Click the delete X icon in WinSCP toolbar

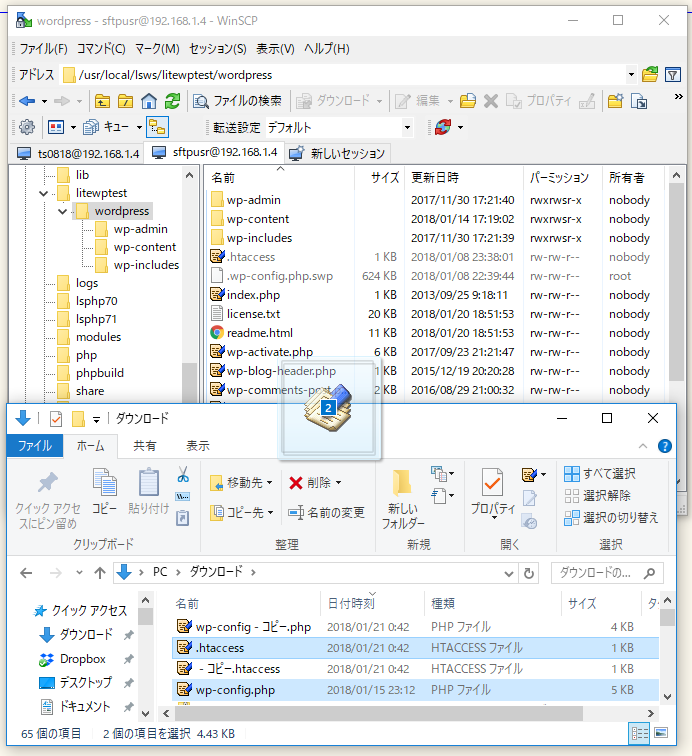pos(490,101)
